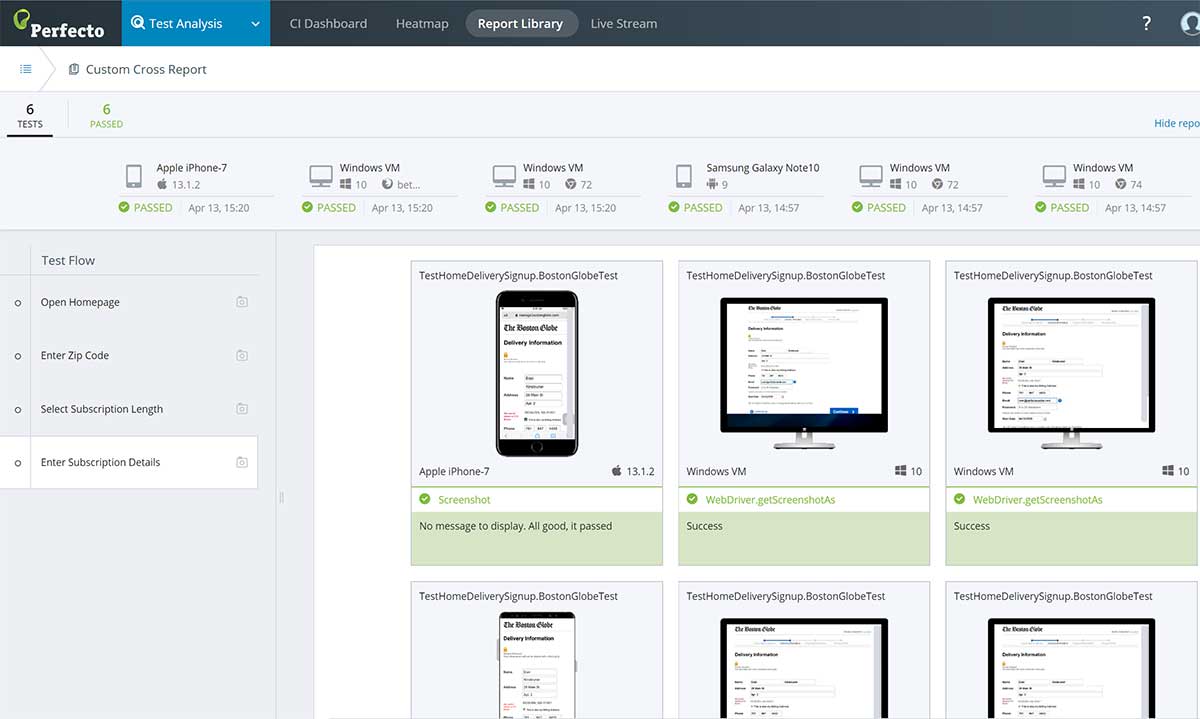The image size is (1200, 719).
Task: Filter by 6 Passed tests
Action: pos(106,115)
